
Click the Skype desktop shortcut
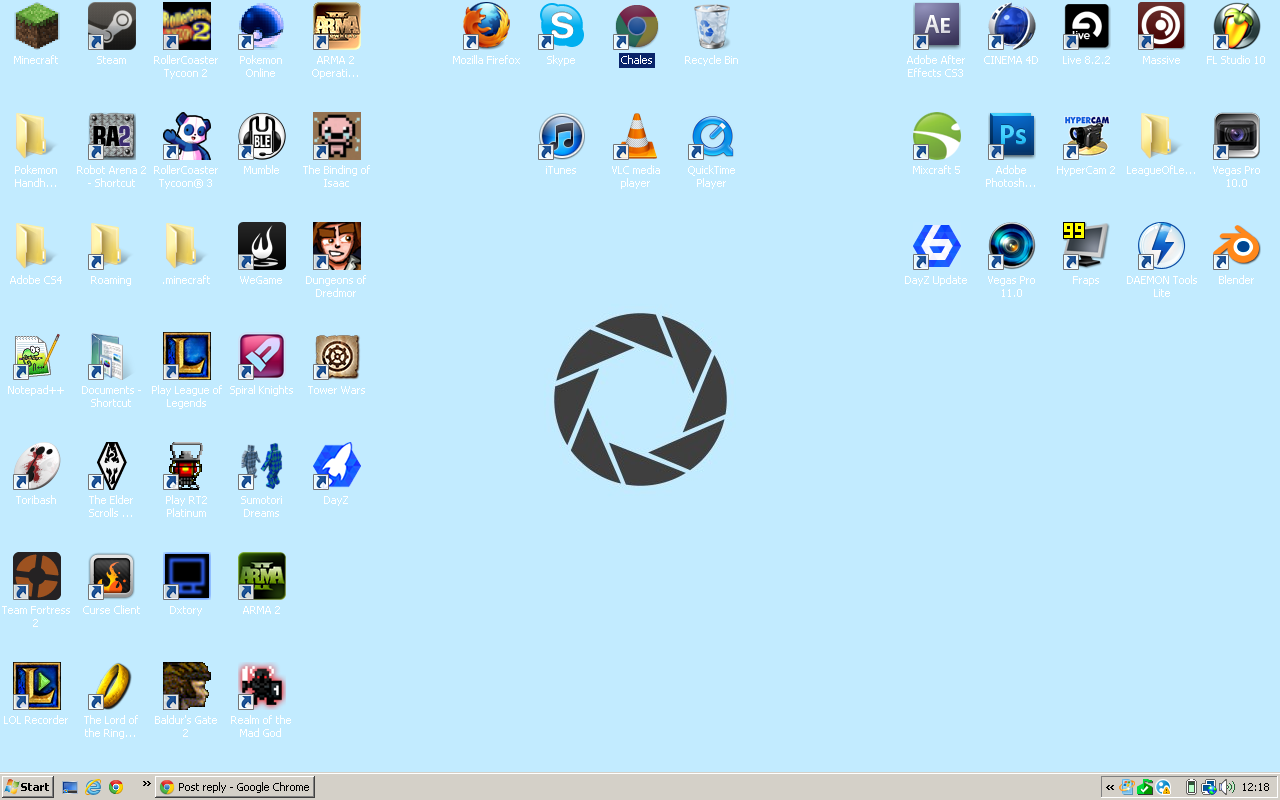561,27
